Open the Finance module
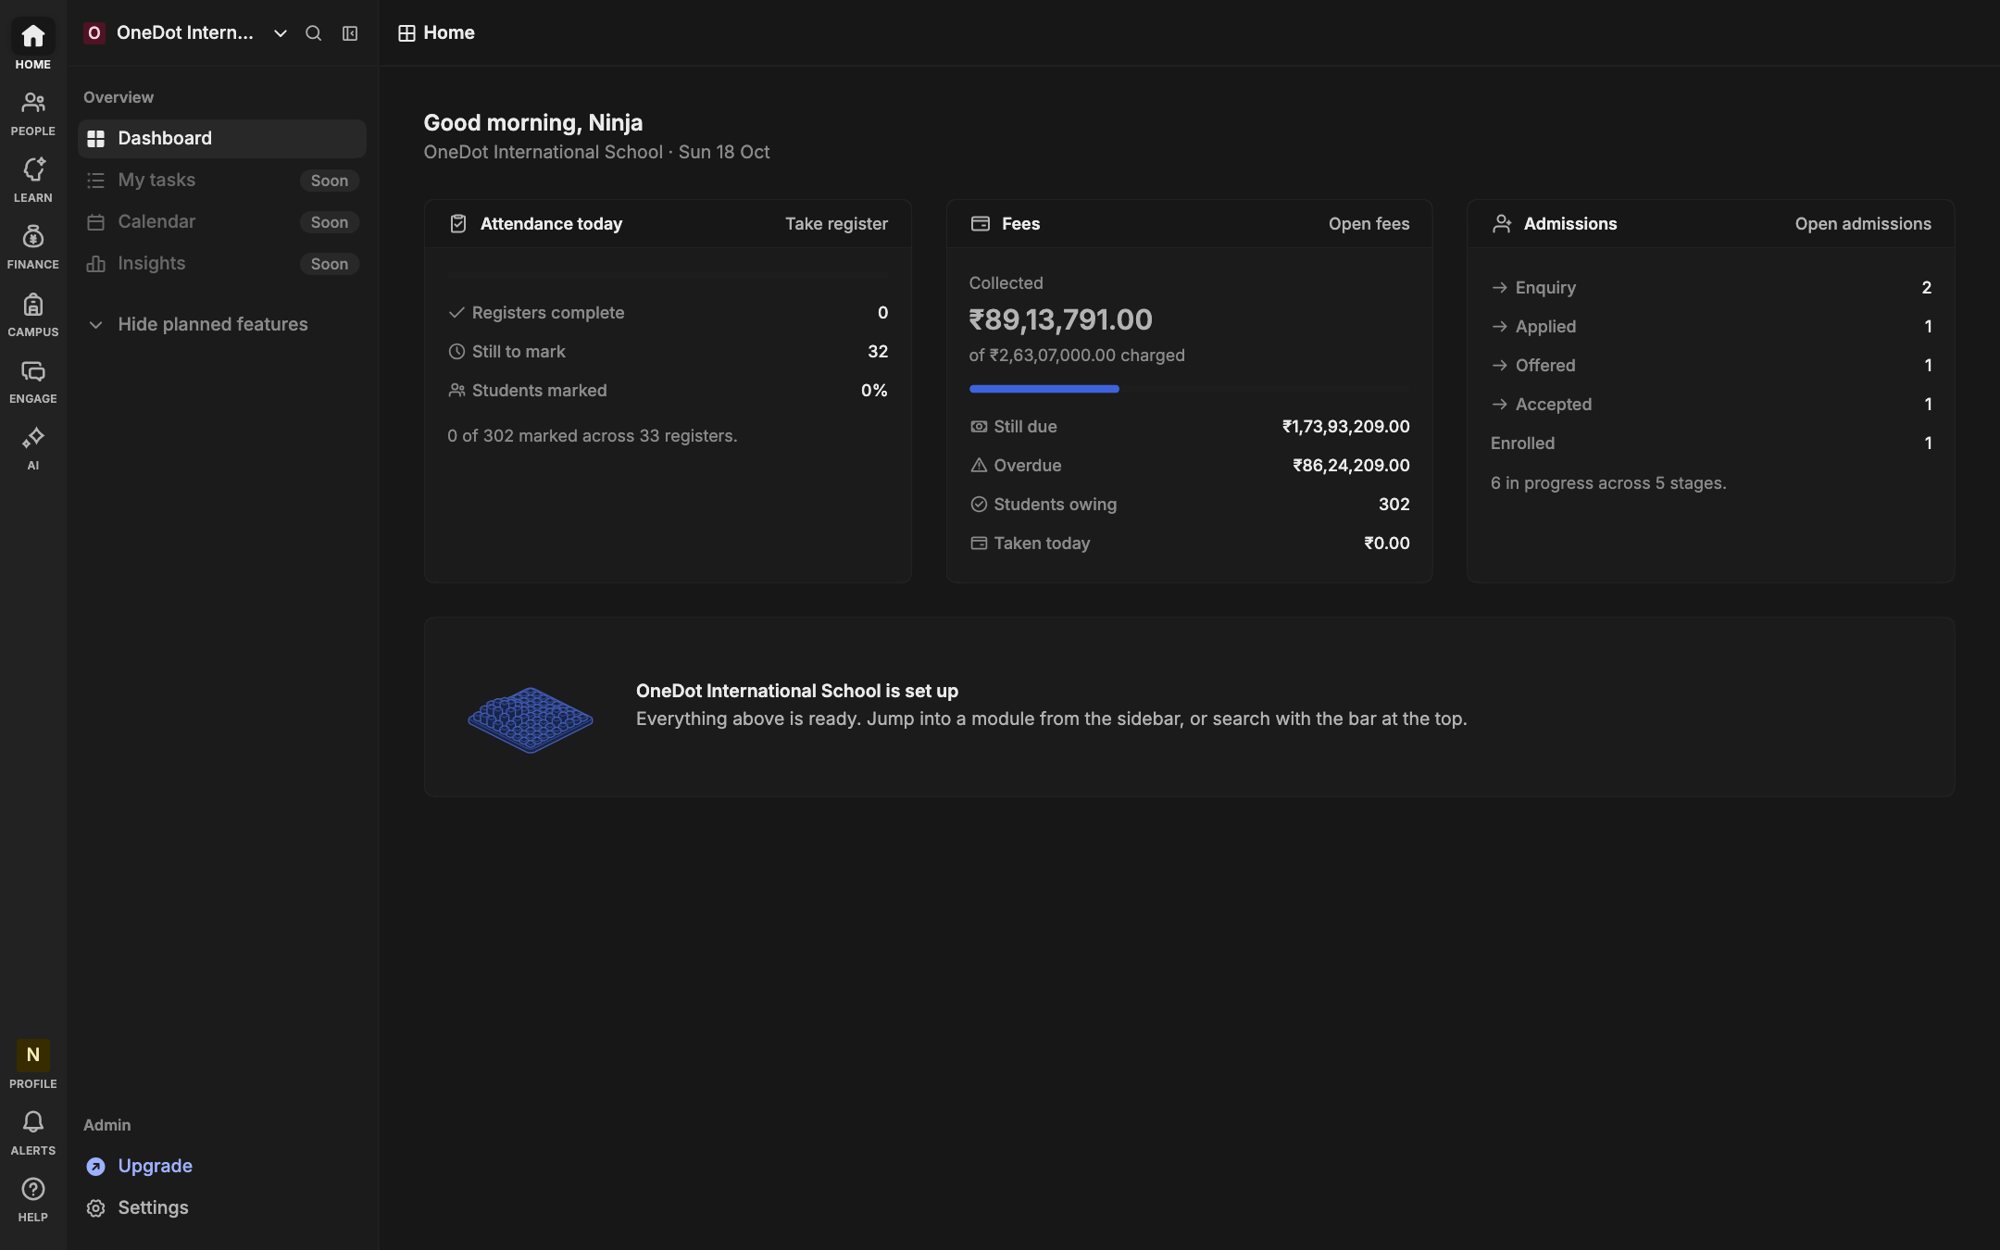The image size is (2000, 1250). (x=33, y=247)
